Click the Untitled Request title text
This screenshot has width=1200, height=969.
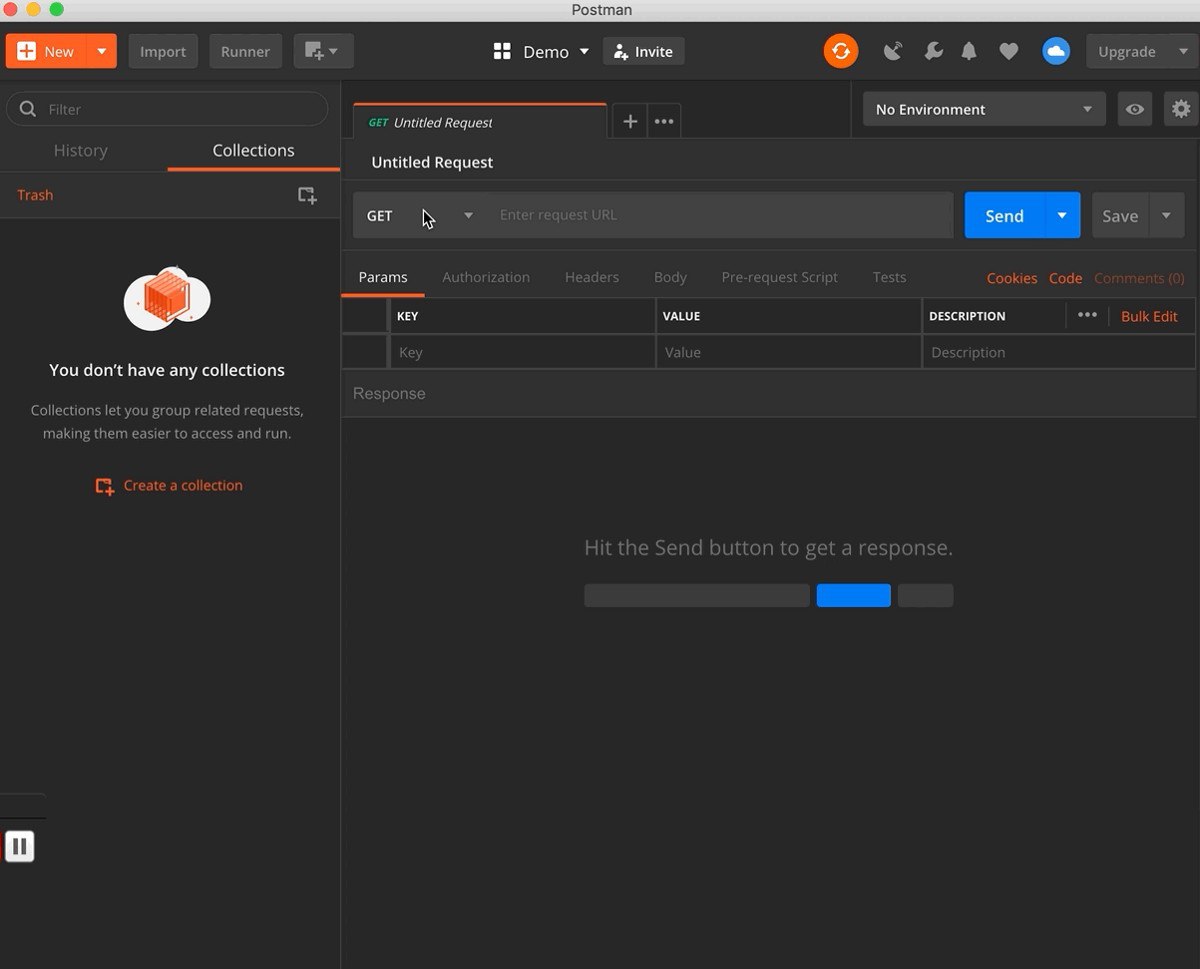pyautogui.click(x=432, y=162)
